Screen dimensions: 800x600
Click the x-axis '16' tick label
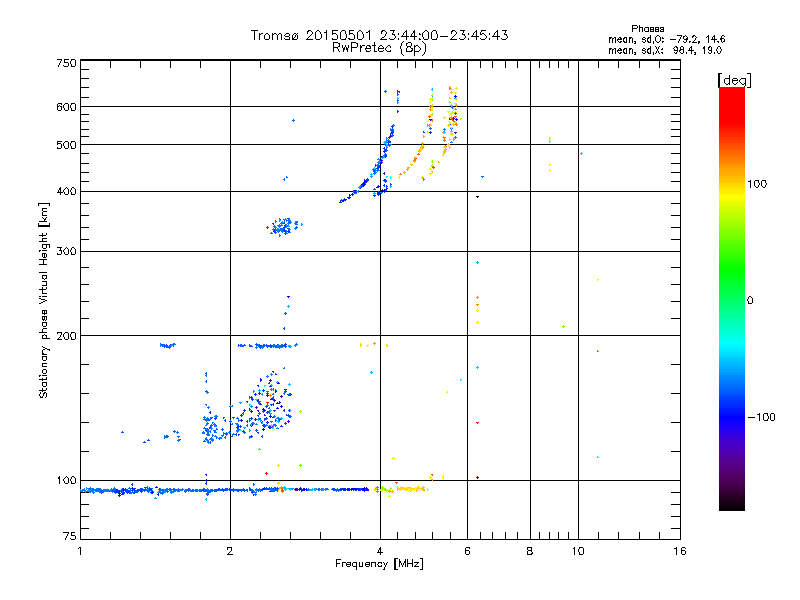[680, 551]
